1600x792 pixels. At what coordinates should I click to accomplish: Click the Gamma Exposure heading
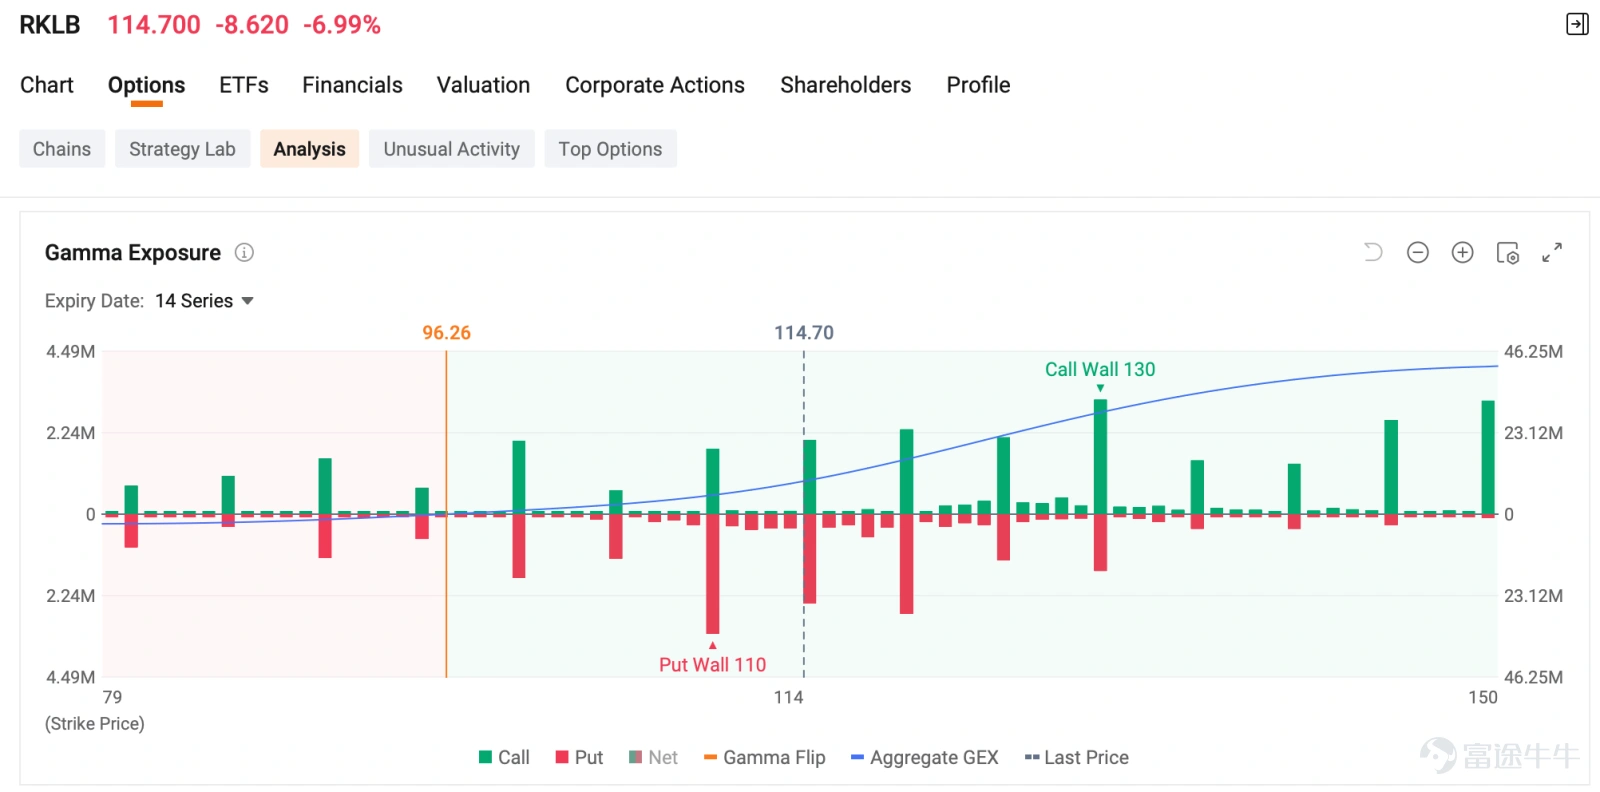(133, 253)
